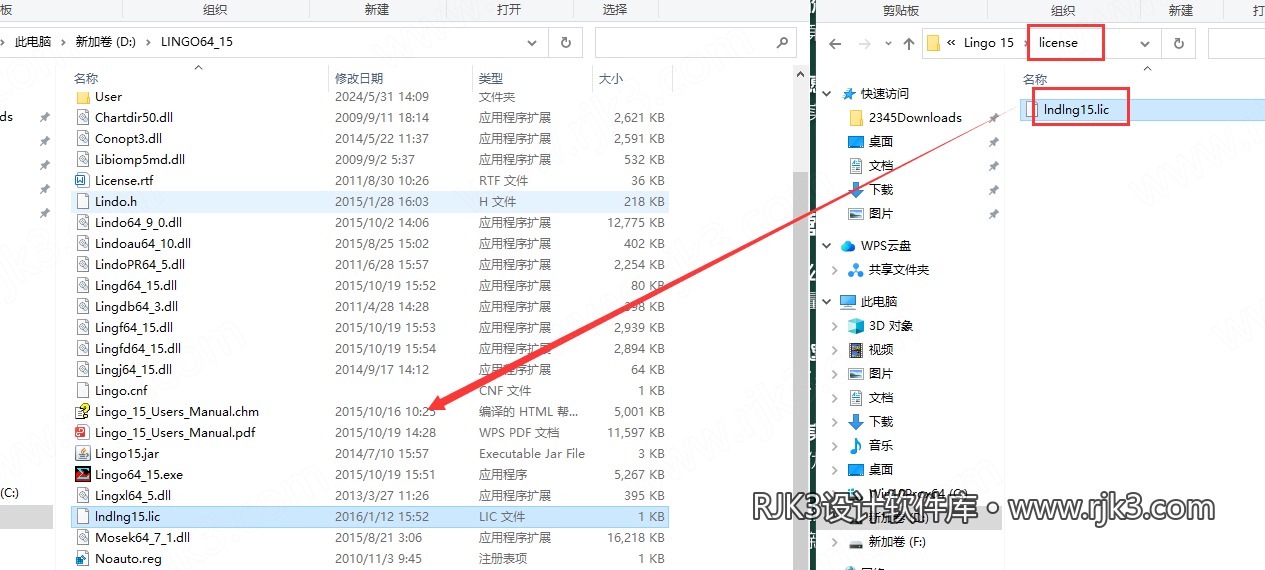The image size is (1265, 570).
Task: Click the User folder icon
Action: click(83, 97)
